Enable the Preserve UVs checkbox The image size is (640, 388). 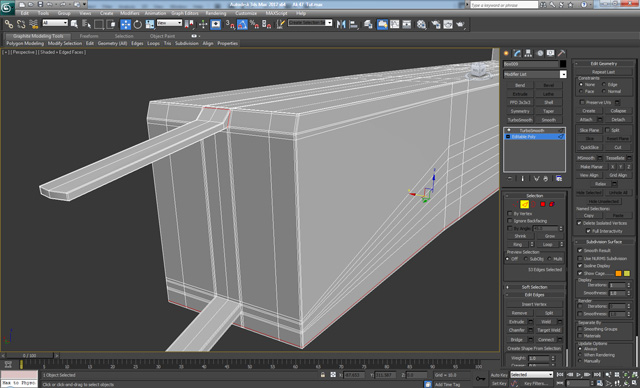pos(582,102)
